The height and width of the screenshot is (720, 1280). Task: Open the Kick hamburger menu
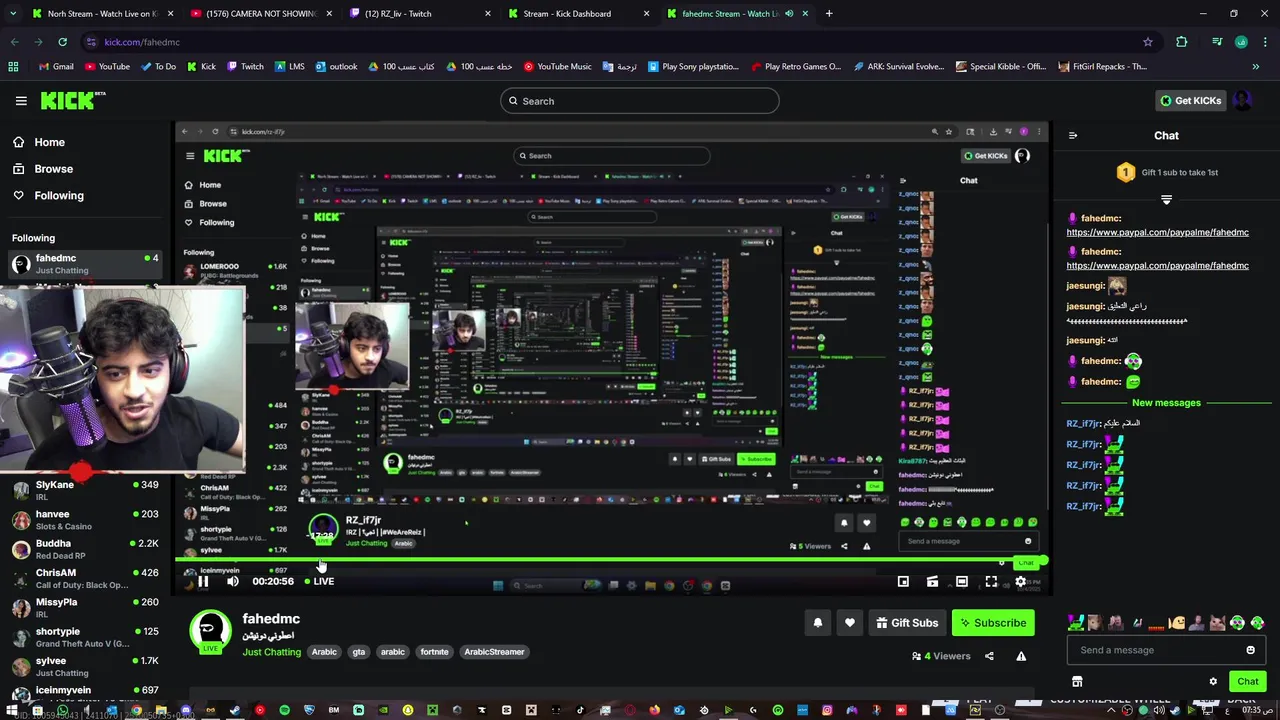(x=21, y=100)
